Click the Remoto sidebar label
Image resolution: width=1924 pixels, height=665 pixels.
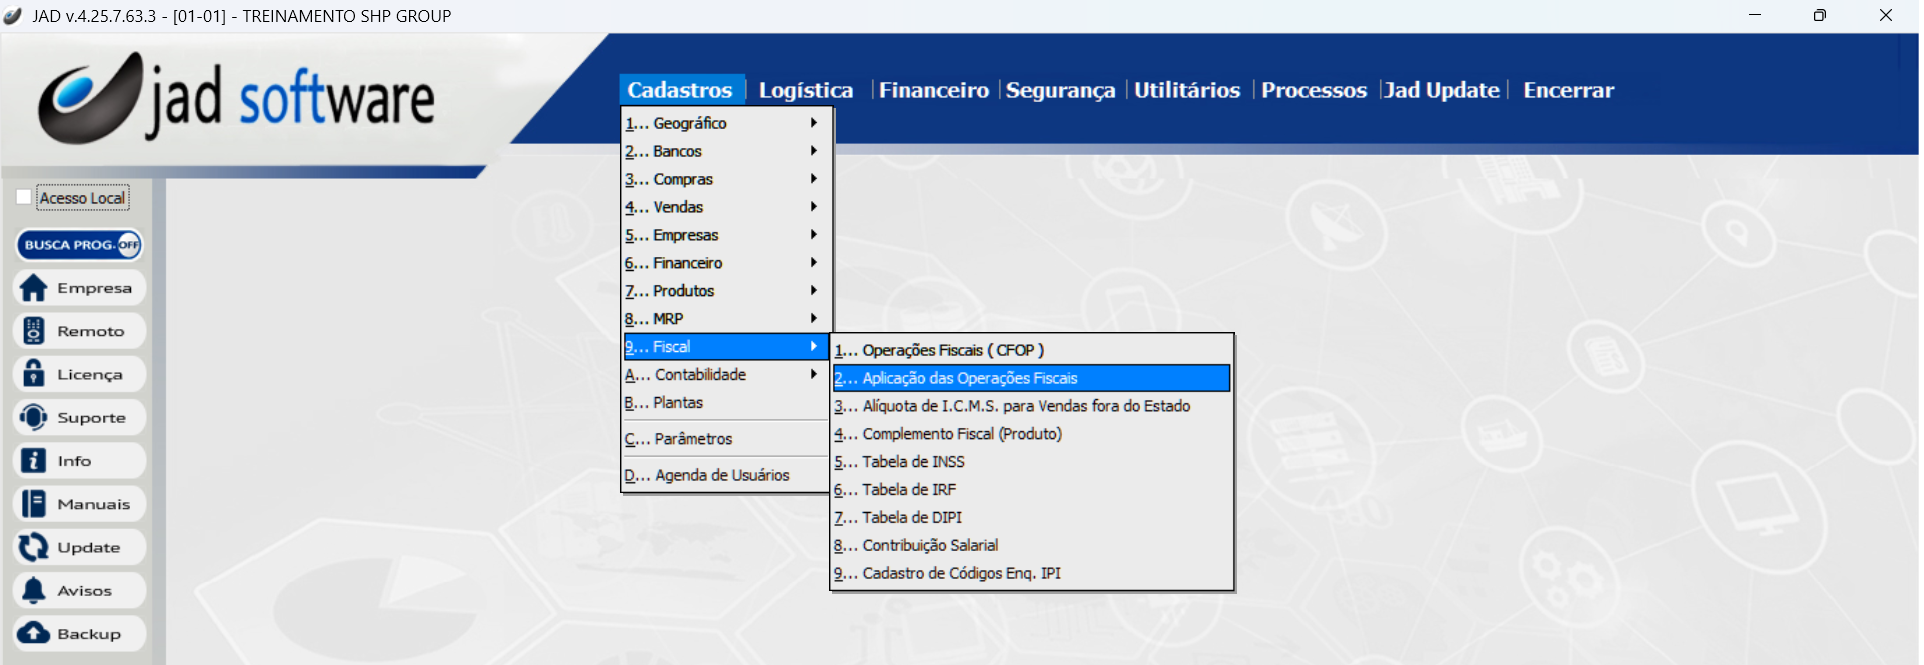click(x=91, y=331)
